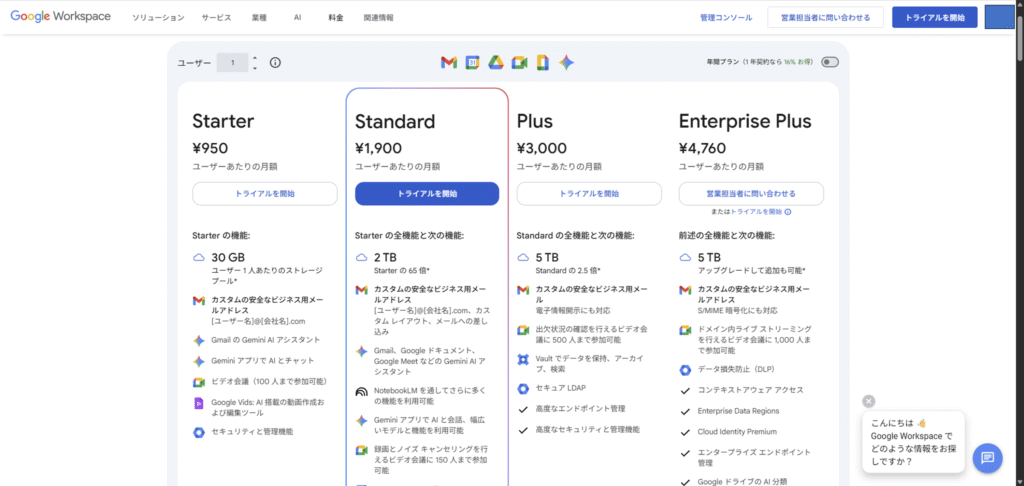Increase the user count with the up arrow
The height and width of the screenshot is (486, 1024).
click(x=255, y=58)
